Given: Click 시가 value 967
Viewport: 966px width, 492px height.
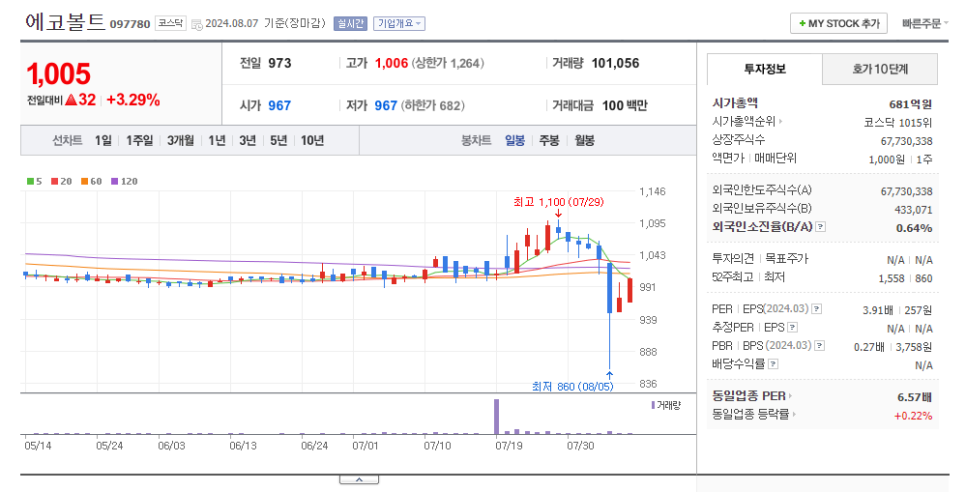Looking at the screenshot, I should pos(279,105).
